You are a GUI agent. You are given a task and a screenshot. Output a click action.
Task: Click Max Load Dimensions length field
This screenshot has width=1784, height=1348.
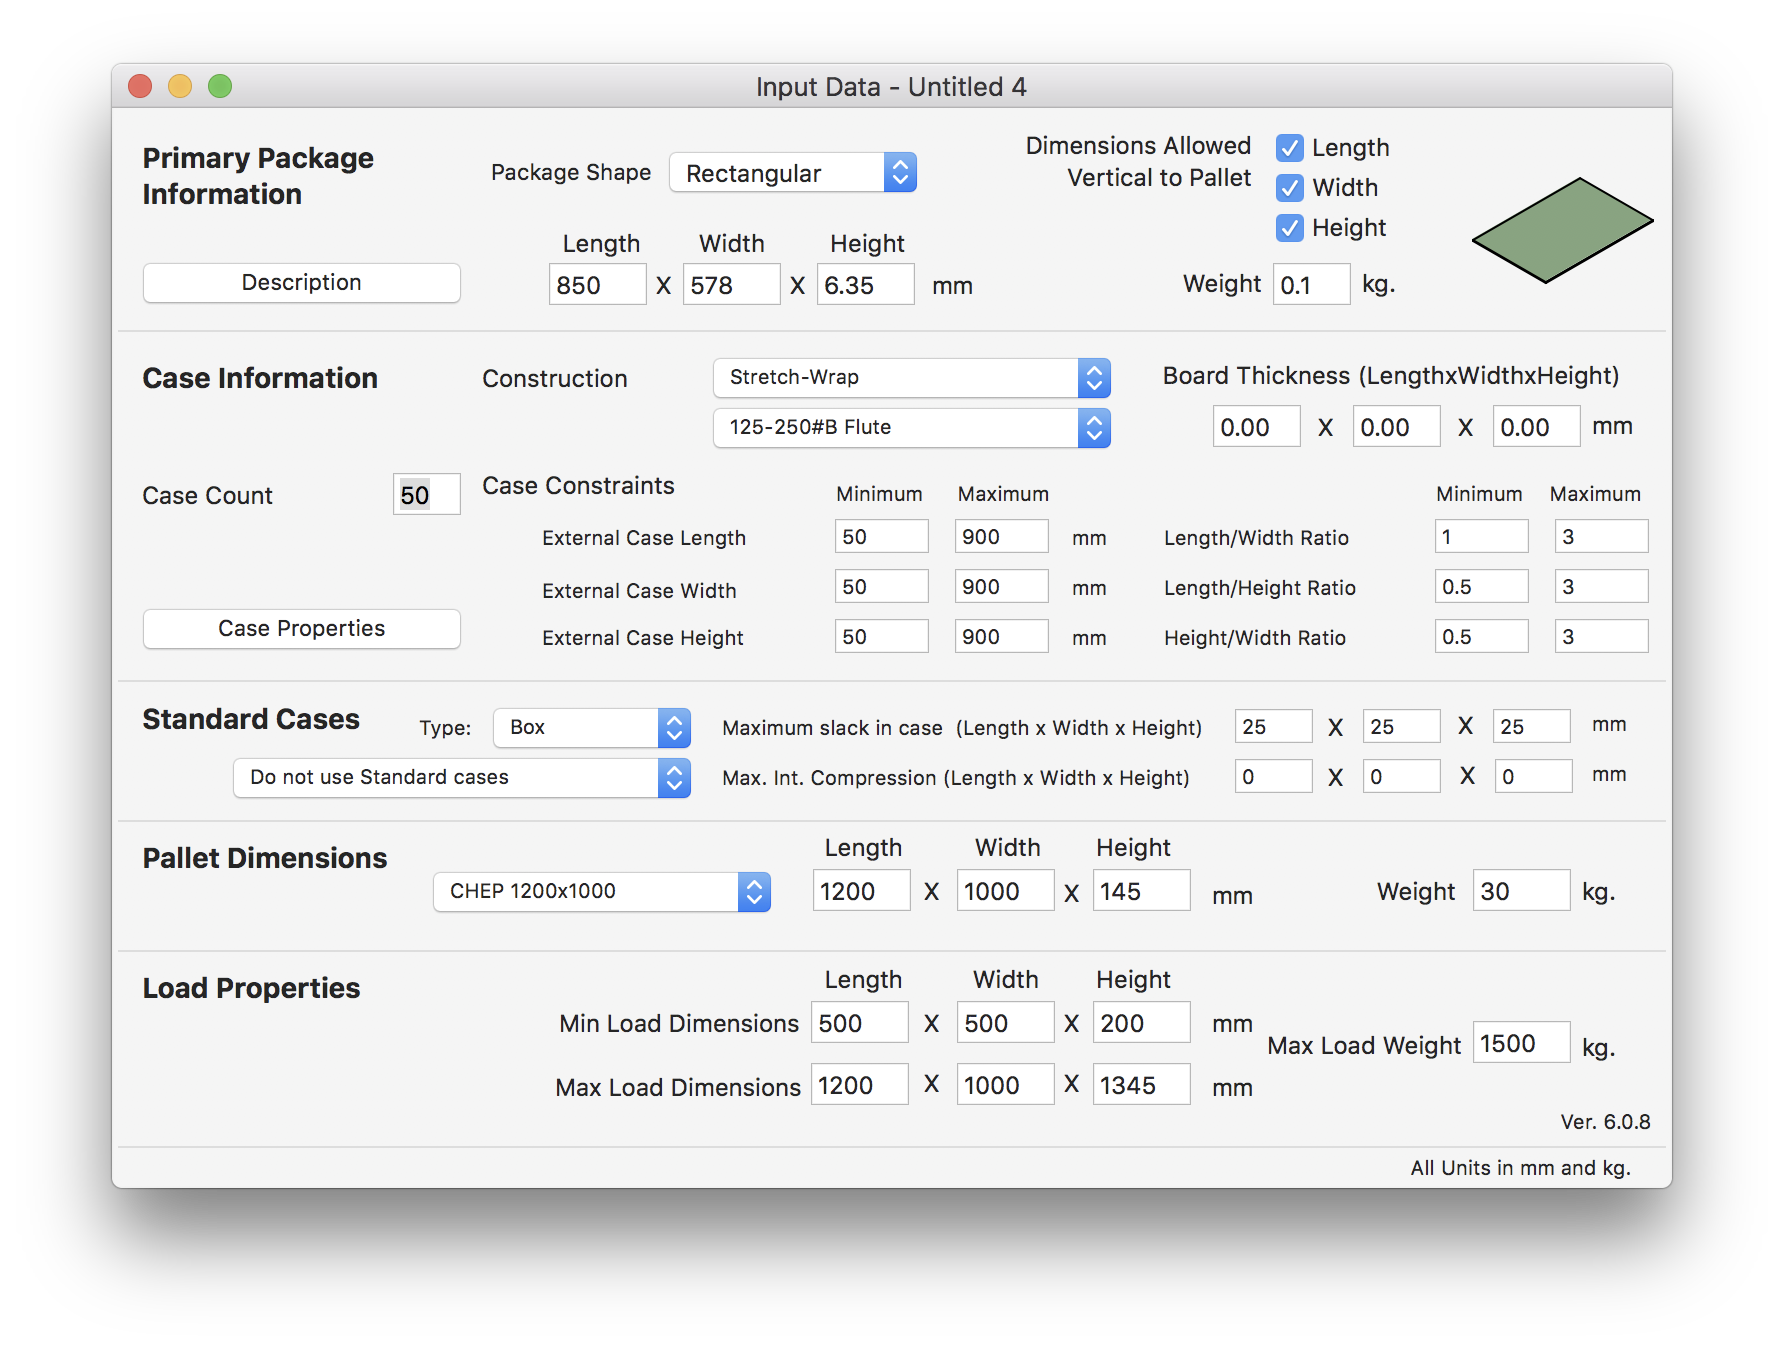tap(860, 1085)
